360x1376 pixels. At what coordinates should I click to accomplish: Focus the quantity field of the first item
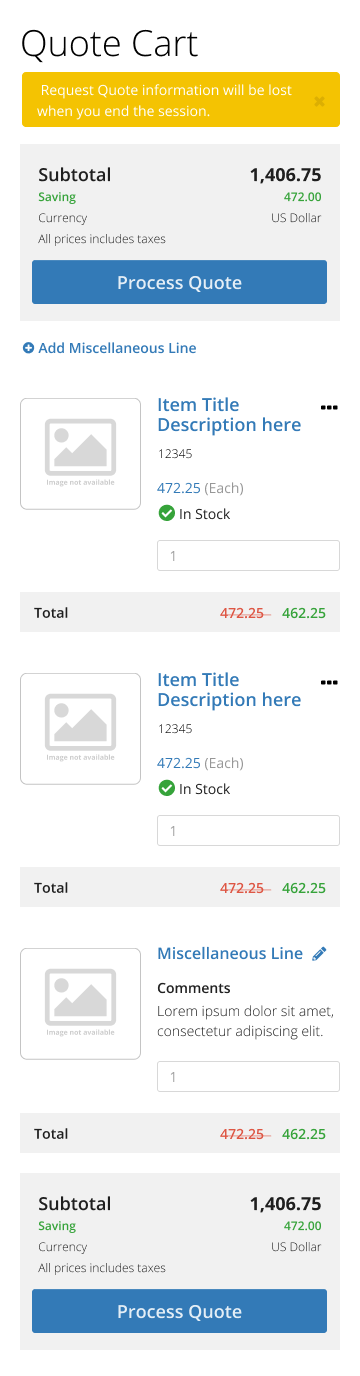click(x=248, y=555)
